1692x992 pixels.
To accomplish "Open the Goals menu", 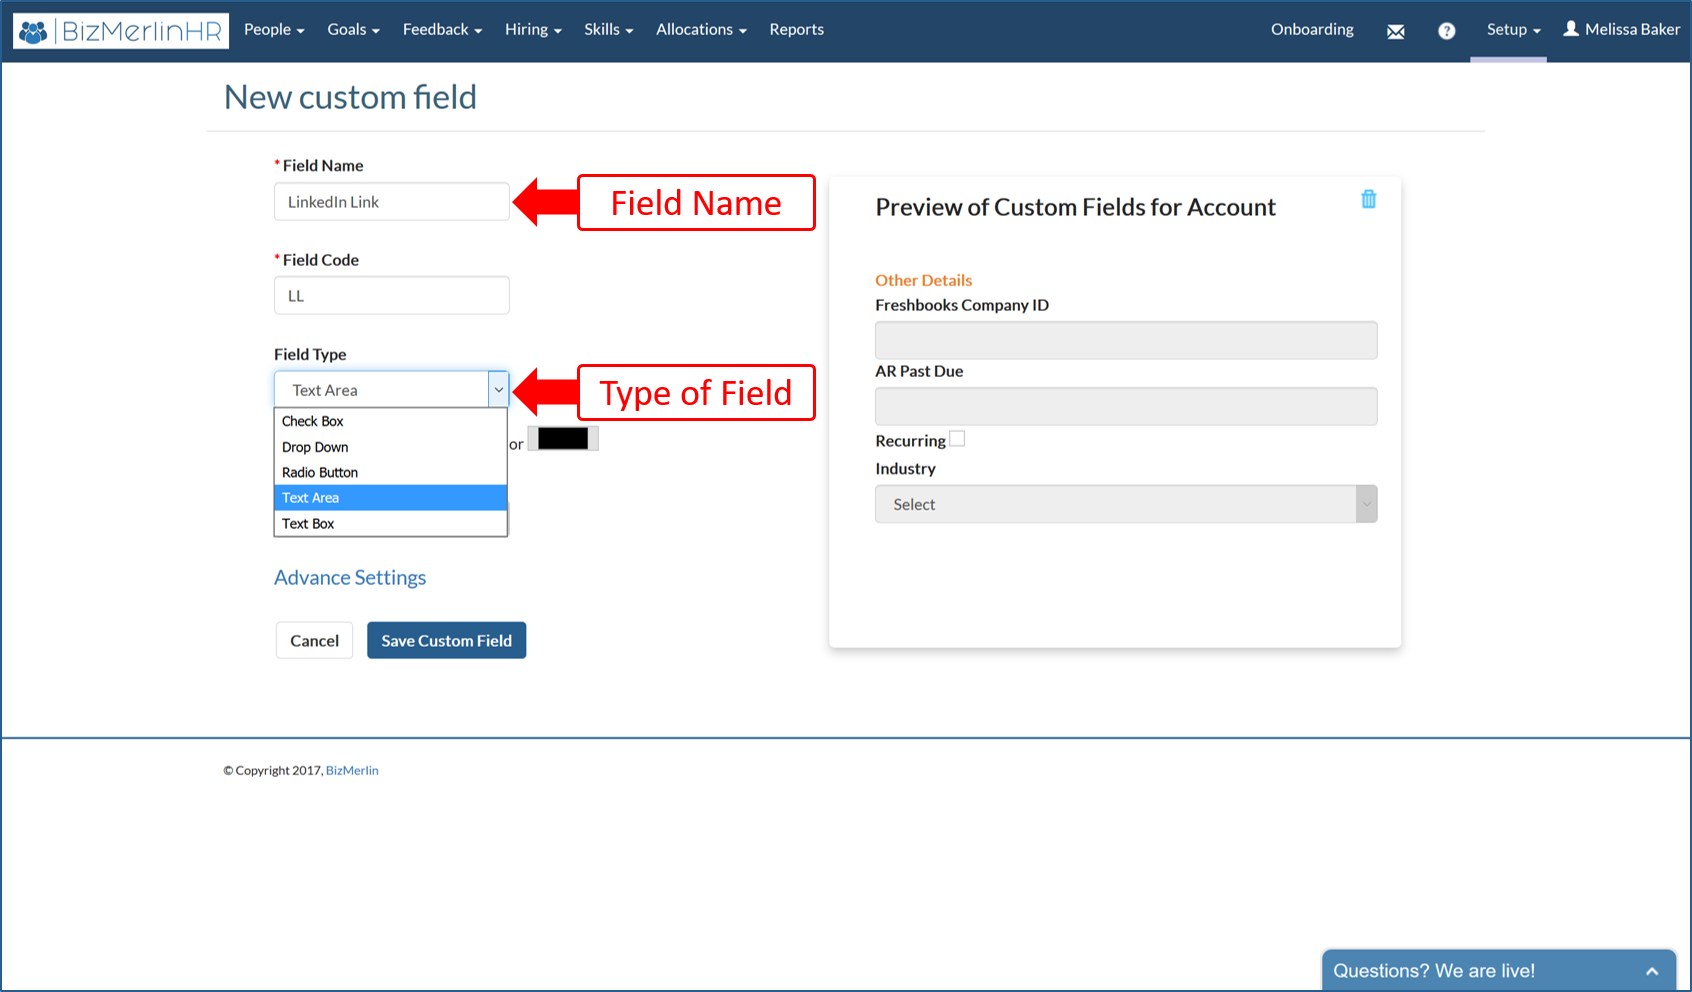I will pos(353,30).
